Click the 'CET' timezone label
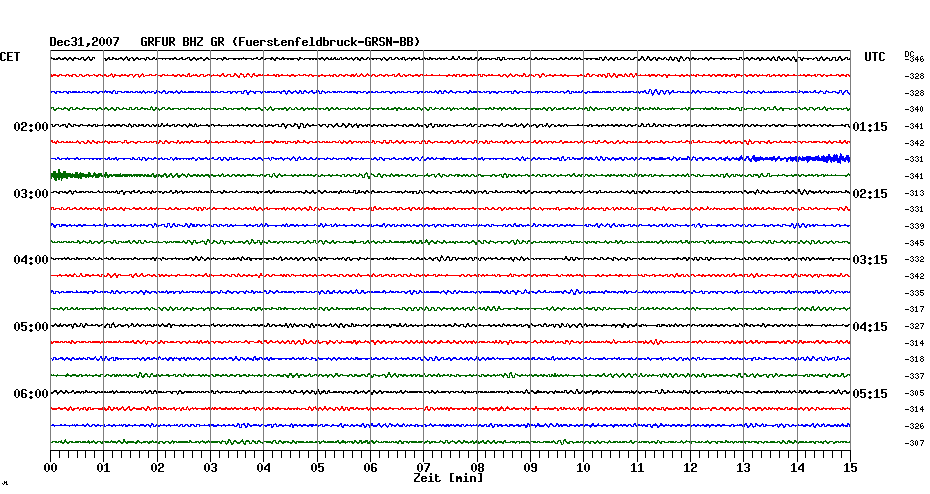The width and height of the screenshot is (930, 494). (x=10, y=57)
